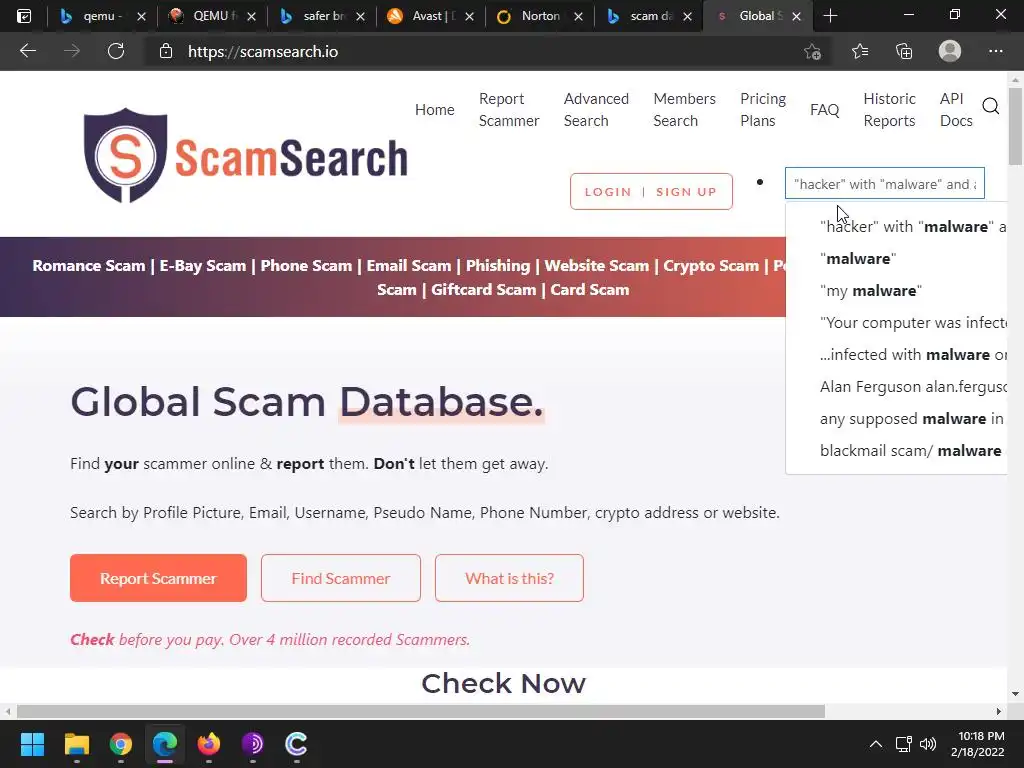Open the Advanced Search nav link
The width and height of the screenshot is (1024, 768).
(596, 110)
